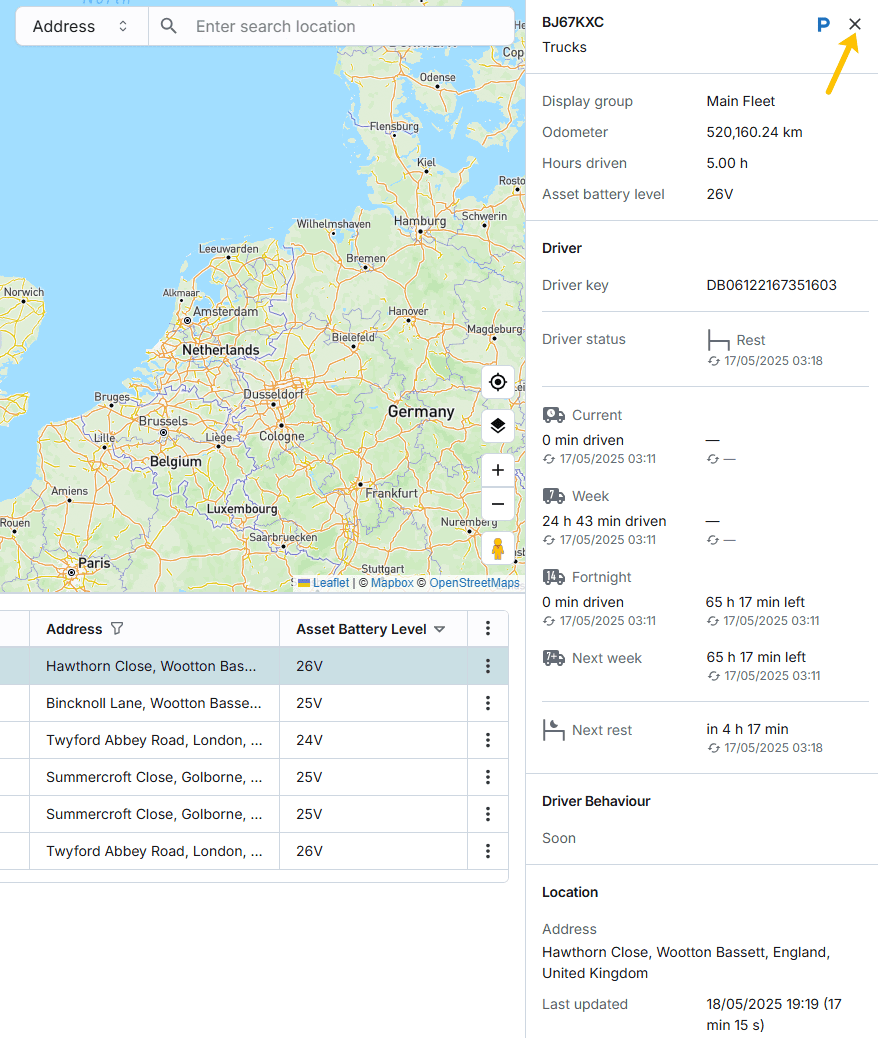The image size is (878, 1038).
Task: Open the map layers selector
Action: [498, 426]
